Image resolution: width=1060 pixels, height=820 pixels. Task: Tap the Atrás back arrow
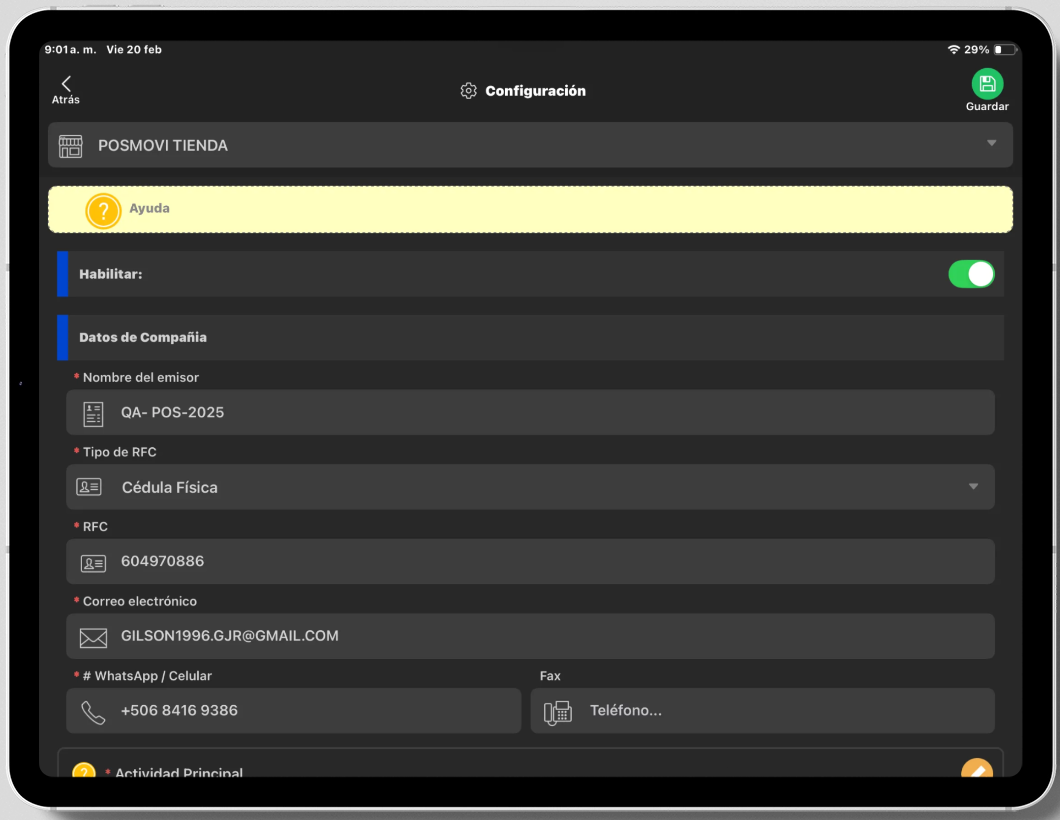point(66,85)
